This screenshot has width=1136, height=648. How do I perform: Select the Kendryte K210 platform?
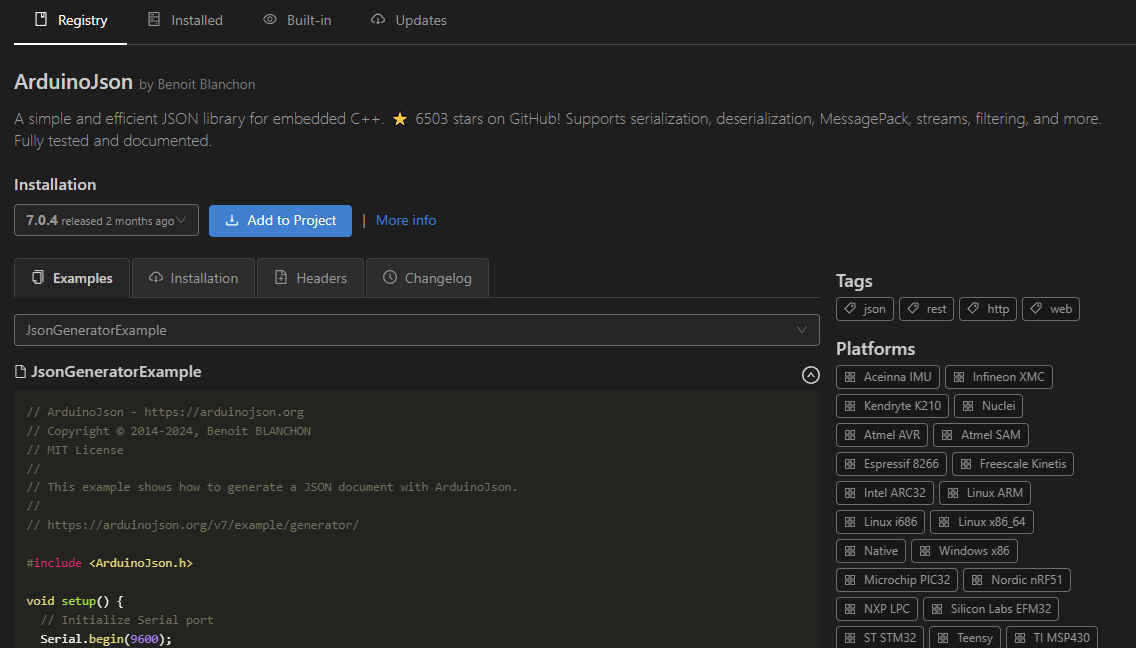(893, 406)
